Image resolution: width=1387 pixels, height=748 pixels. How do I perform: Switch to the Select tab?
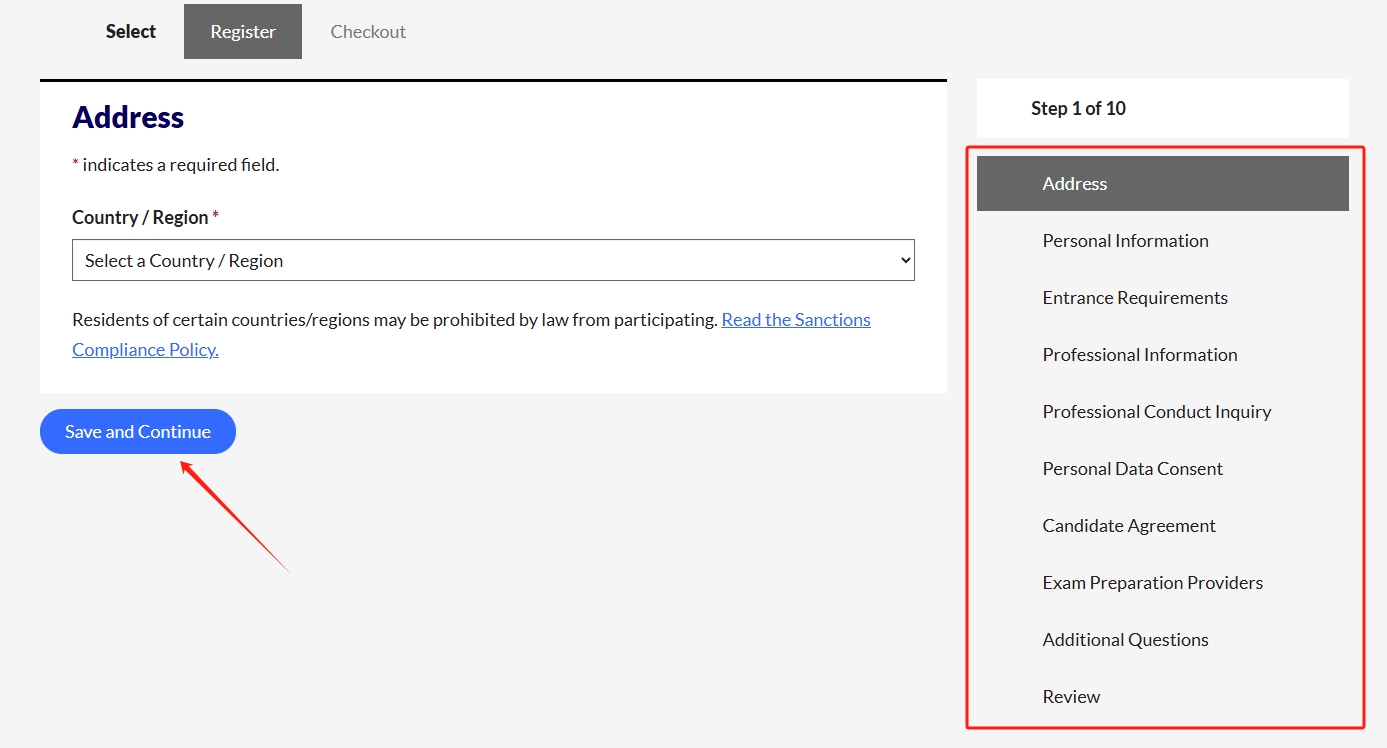(131, 32)
